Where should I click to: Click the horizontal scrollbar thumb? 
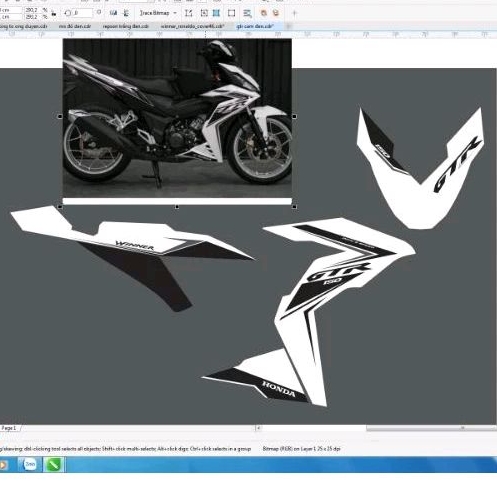click(431, 428)
